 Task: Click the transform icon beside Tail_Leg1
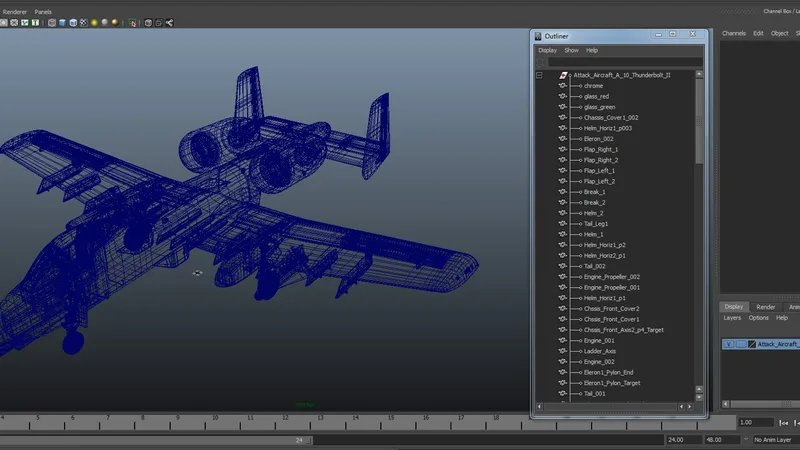coord(562,223)
